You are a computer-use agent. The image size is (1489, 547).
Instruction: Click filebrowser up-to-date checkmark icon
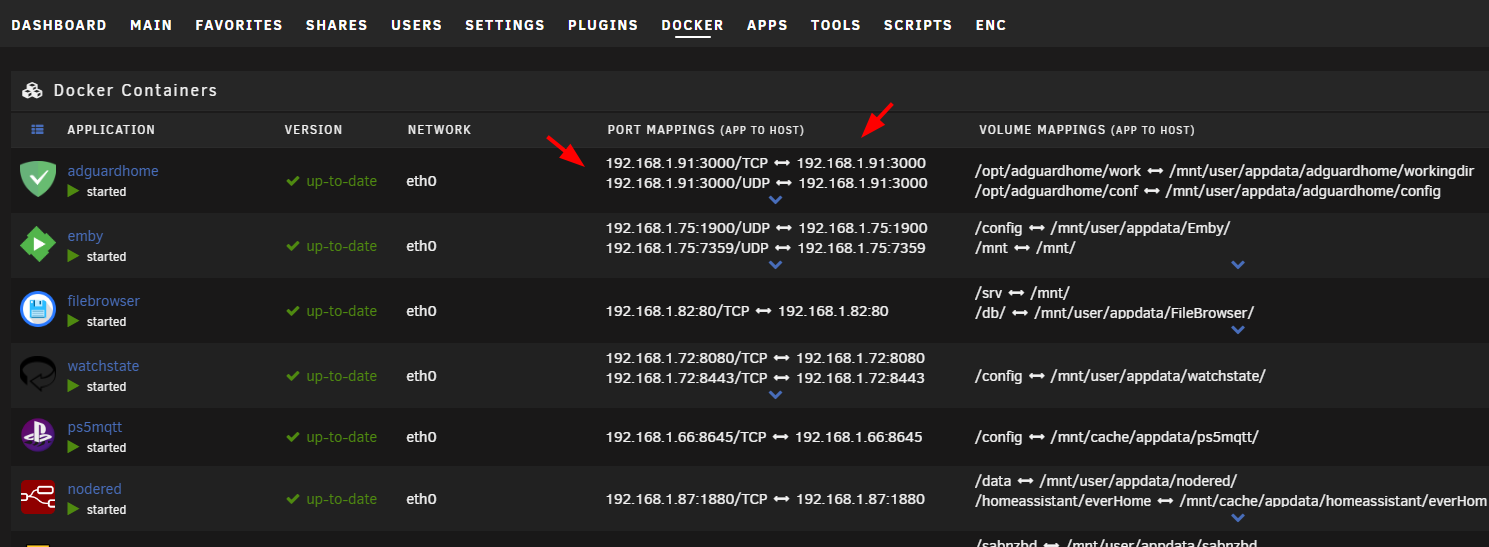[x=293, y=311]
